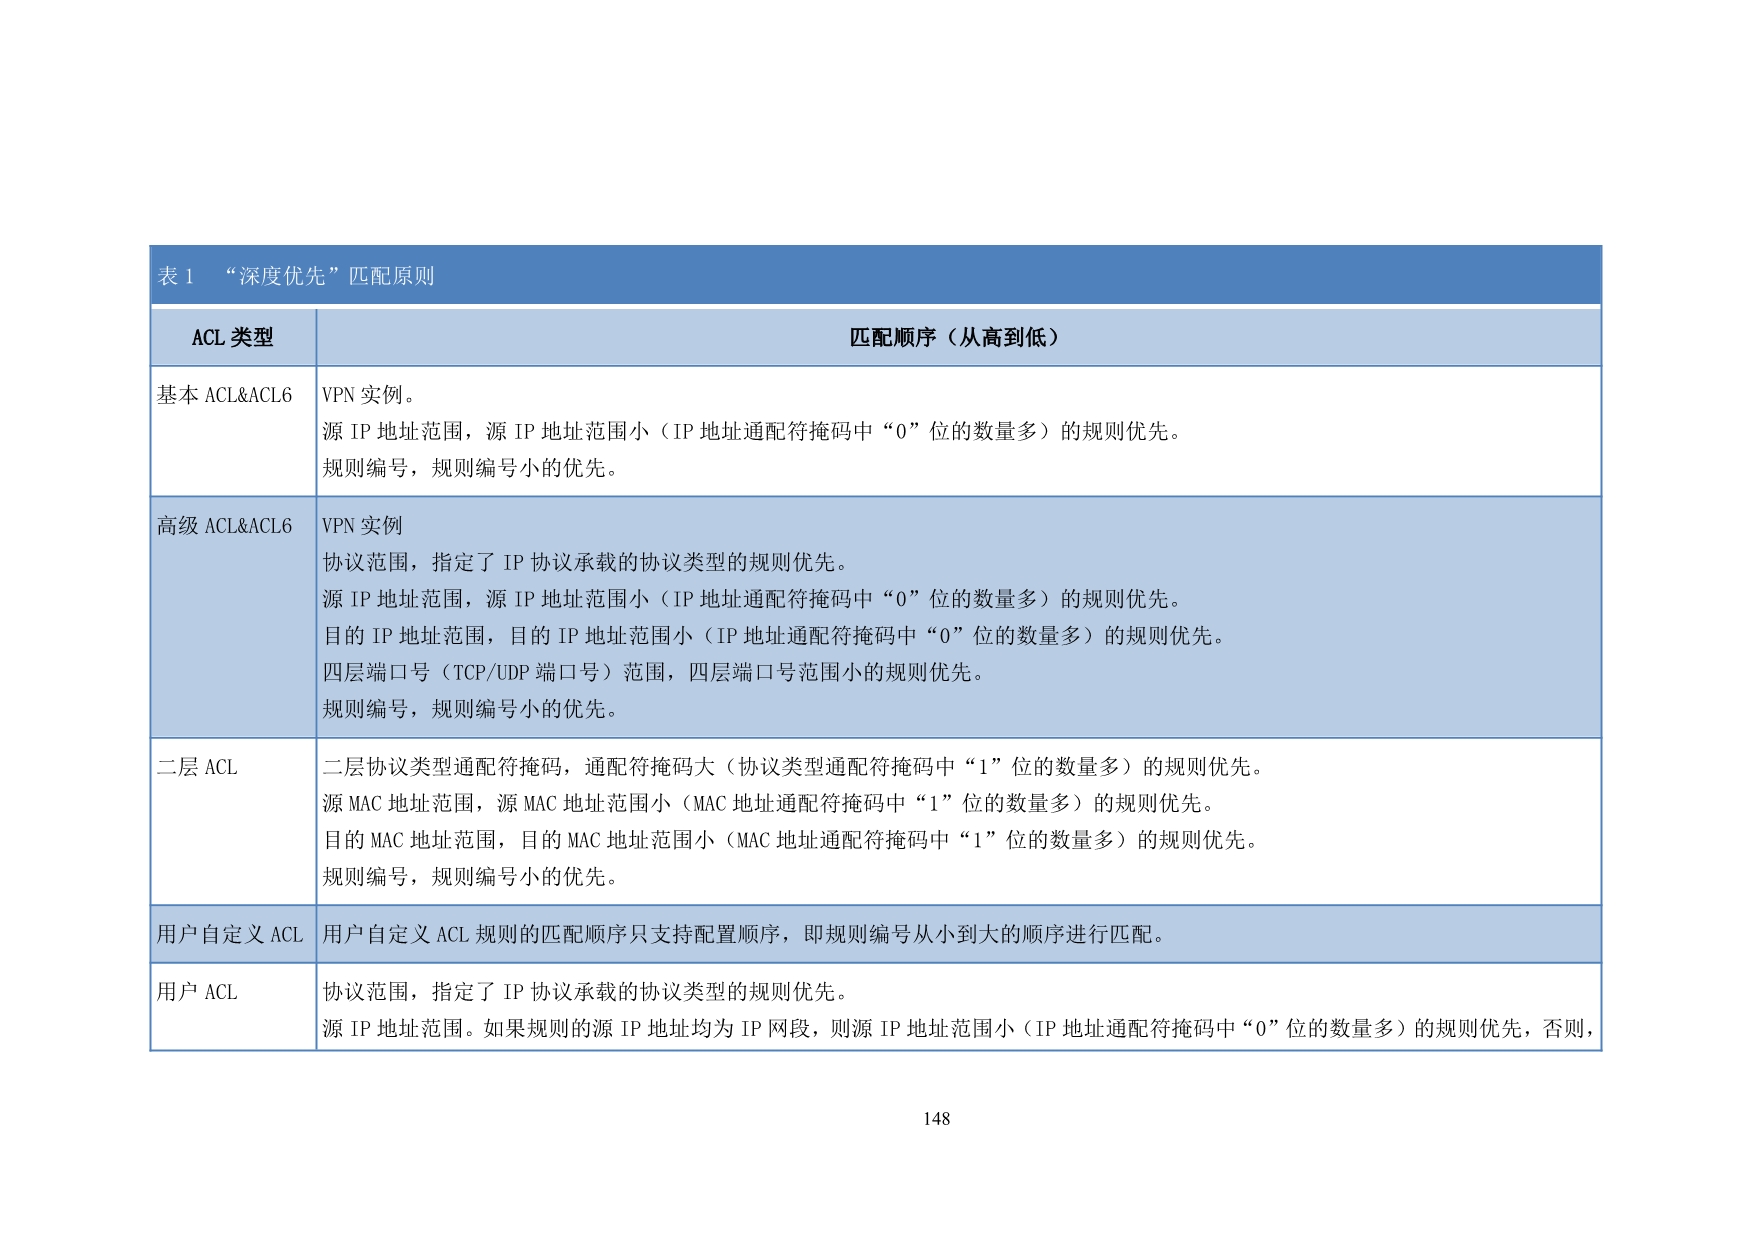The height and width of the screenshot is (1240, 1753).
Task: Select the "用户 ACL" cell in the last row
Action: [197, 992]
